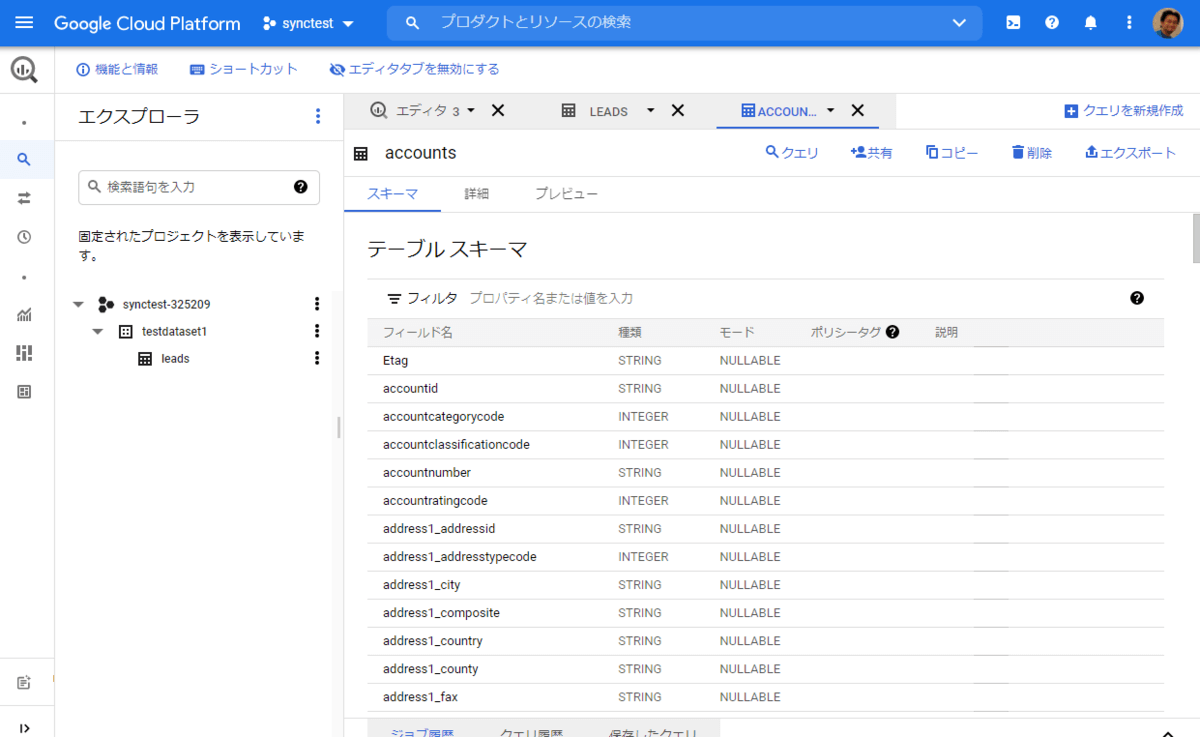The image size is (1200, 737).
Task: Open more options for leads table
Action: click(x=317, y=358)
